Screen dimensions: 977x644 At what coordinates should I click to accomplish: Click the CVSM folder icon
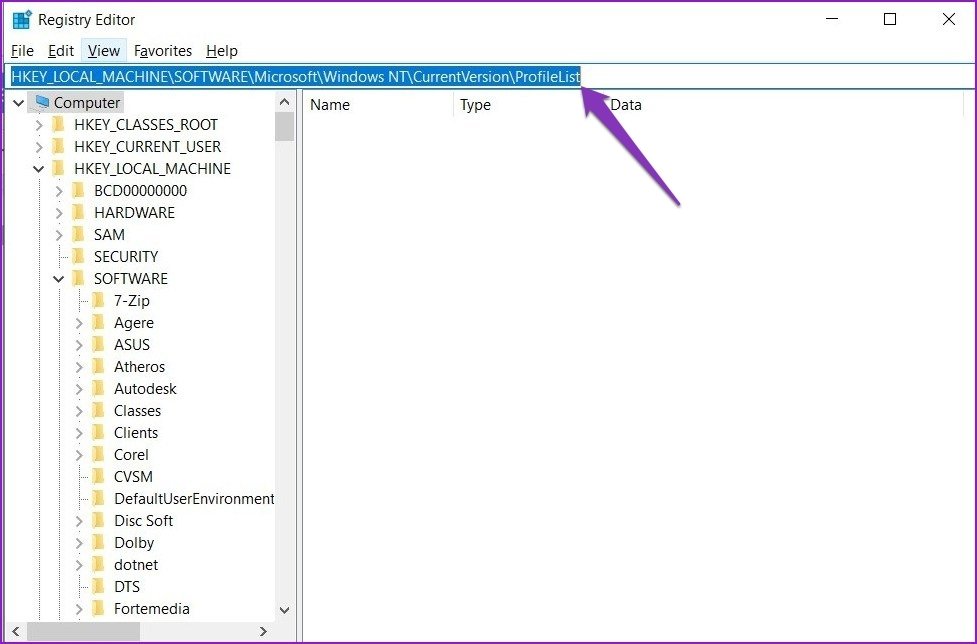(98, 476)
